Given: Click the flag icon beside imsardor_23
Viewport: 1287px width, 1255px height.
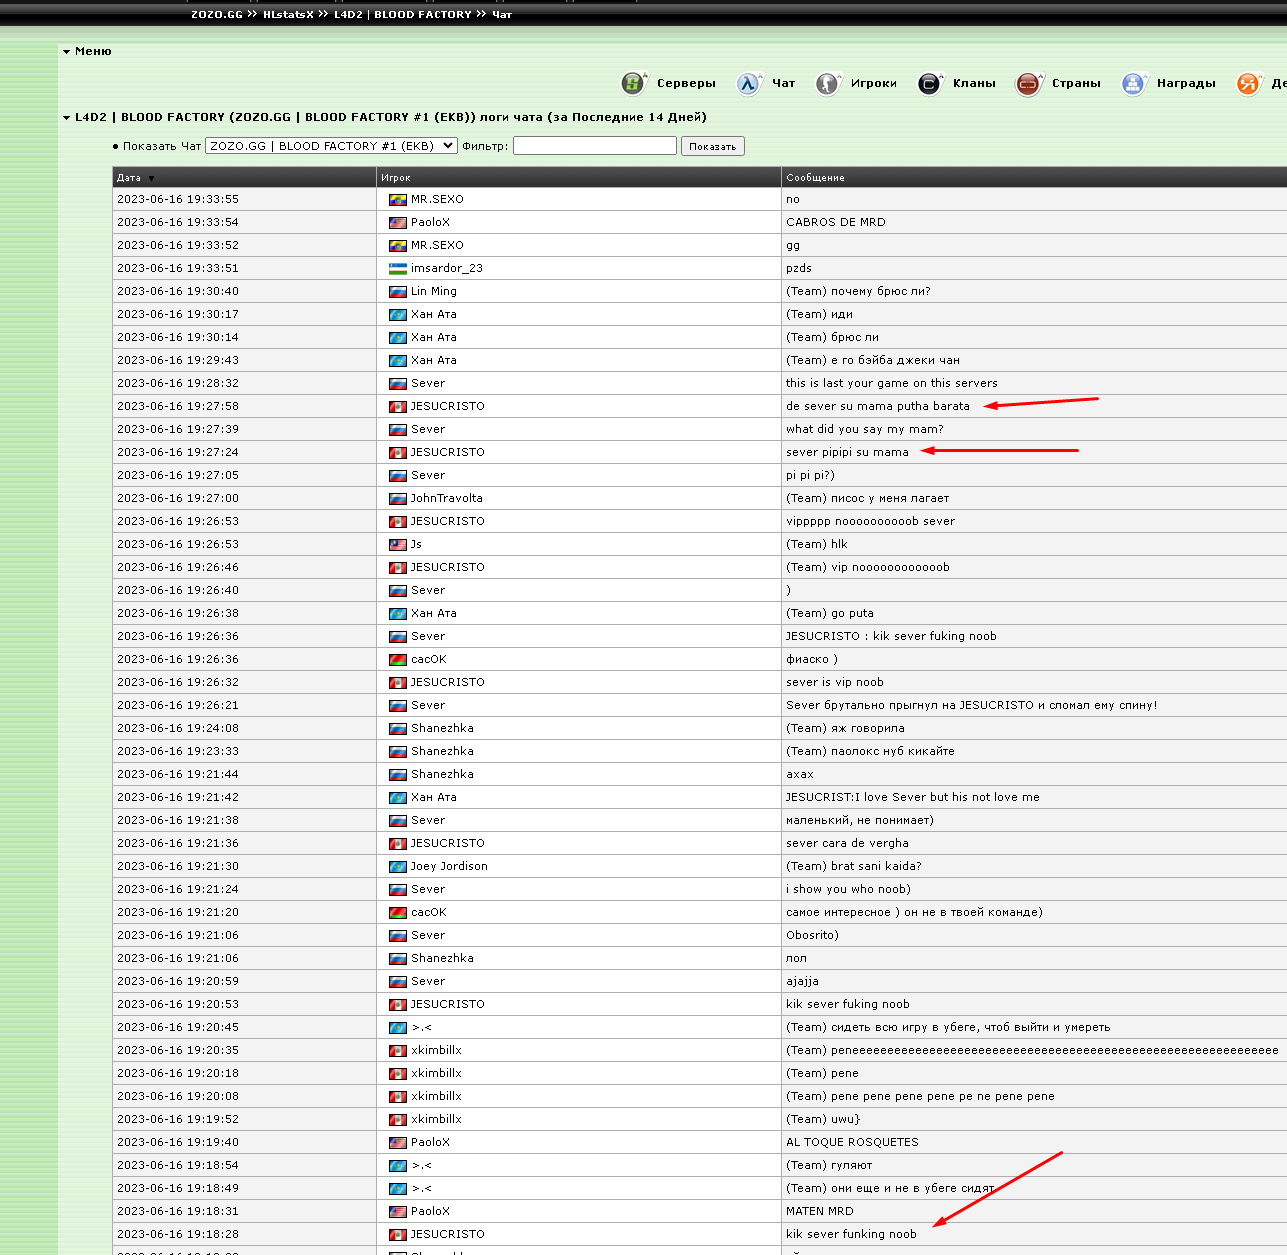Looking at the screenshot, I should point(397,268).
